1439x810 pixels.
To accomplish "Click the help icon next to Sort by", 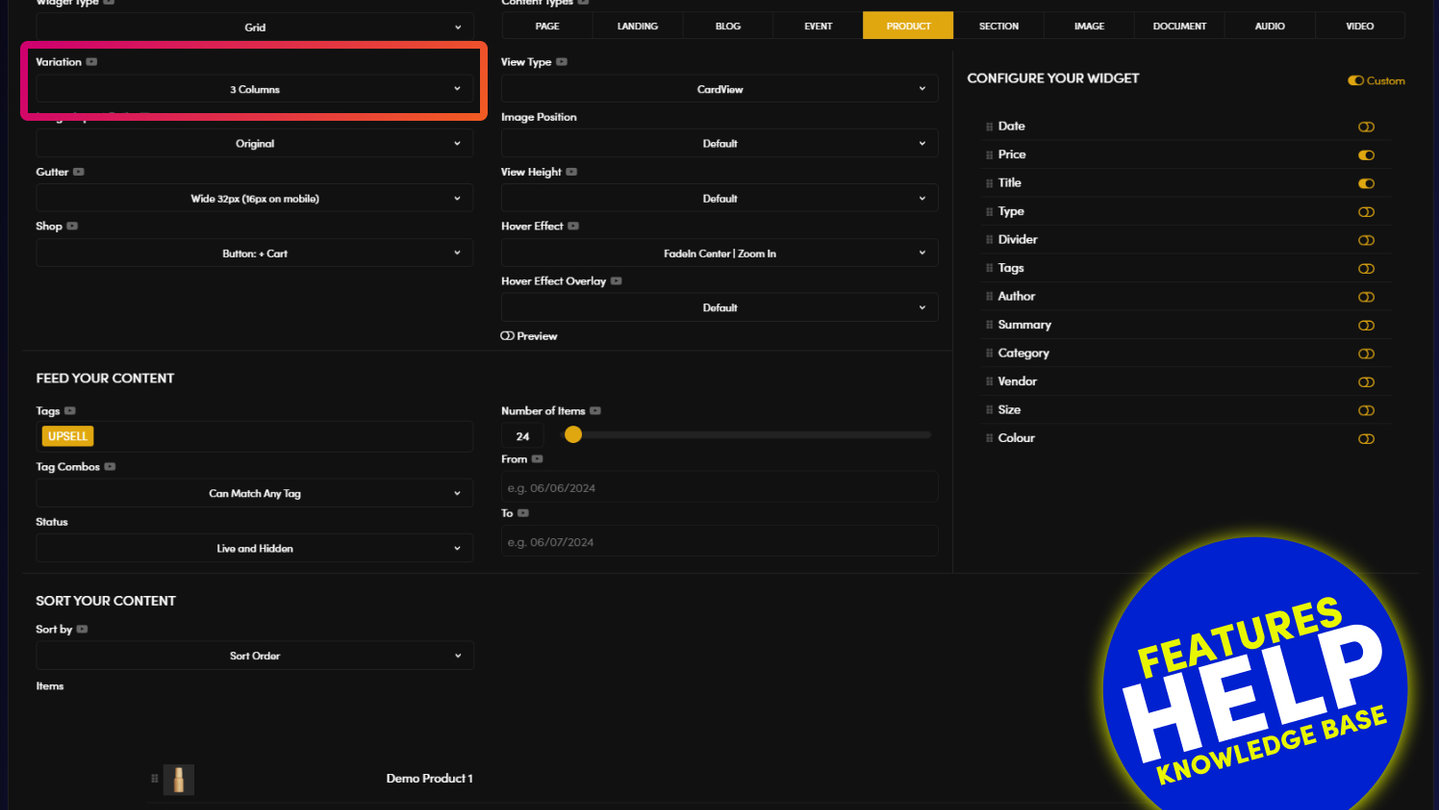I will coord(82,629).
